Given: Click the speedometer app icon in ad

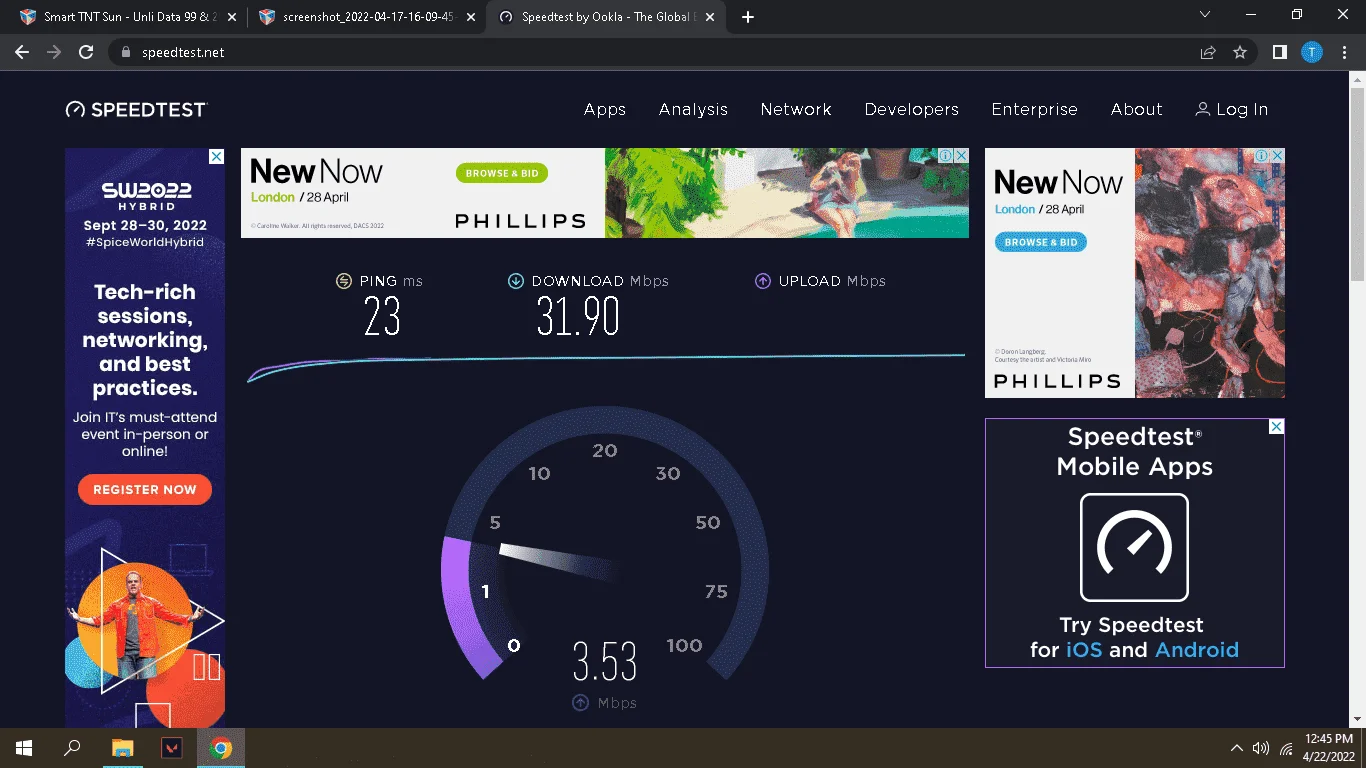Looking at the screenshot, I should (1134, 547).
